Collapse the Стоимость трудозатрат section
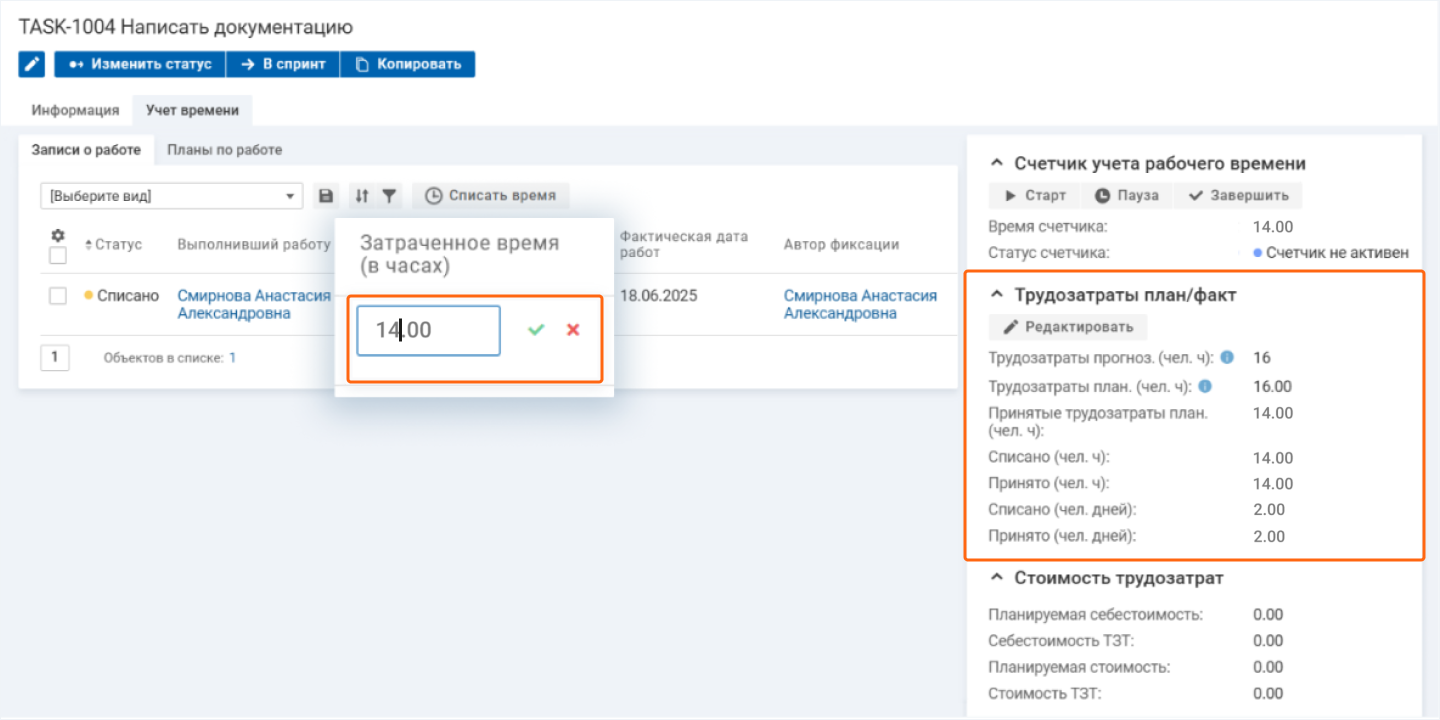1440x720 pixels. pyautogui.click(x=996, y=578)
